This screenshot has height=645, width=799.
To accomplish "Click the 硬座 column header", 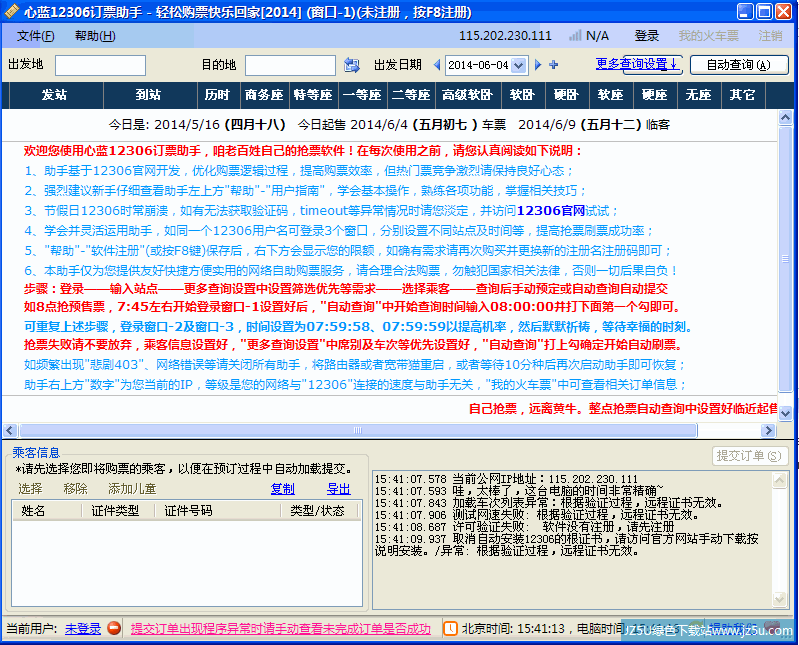I will (655, 95).
